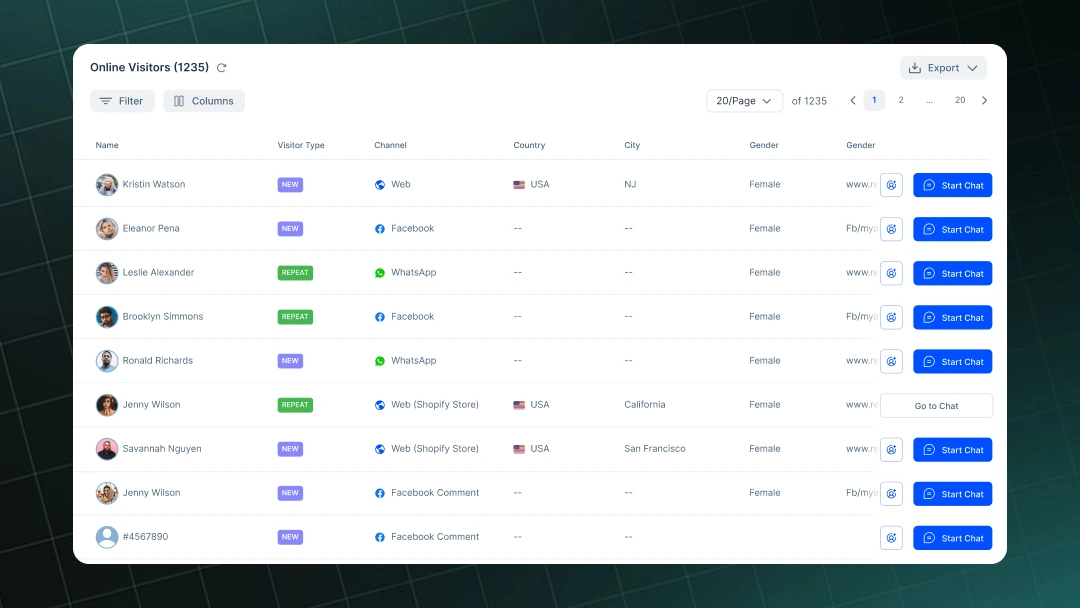The height and width of the screenshot is (608, 1080).
Task: Click the REPEAT badge for Brooklyn Simmons
Action: click(295, 317)
